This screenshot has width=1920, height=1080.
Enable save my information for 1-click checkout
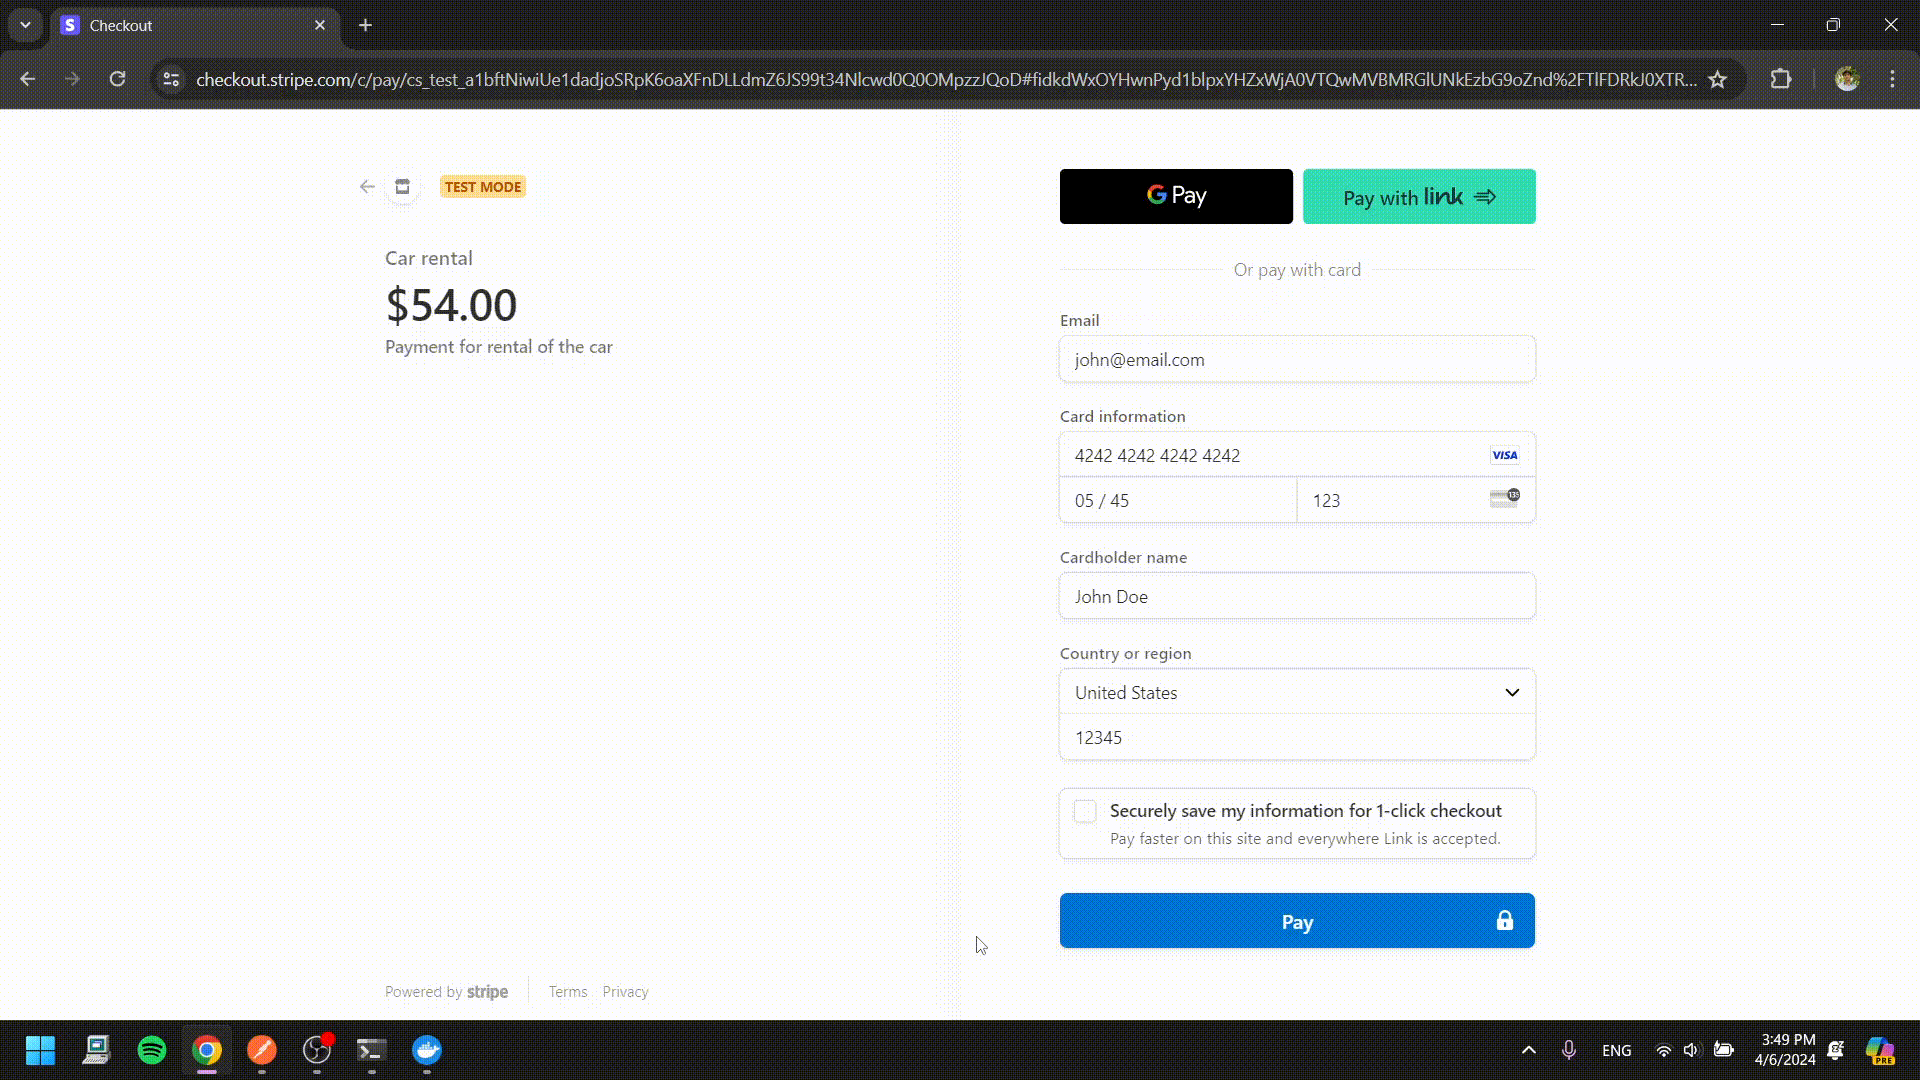pyautogui.click(x=1085, y=811)
